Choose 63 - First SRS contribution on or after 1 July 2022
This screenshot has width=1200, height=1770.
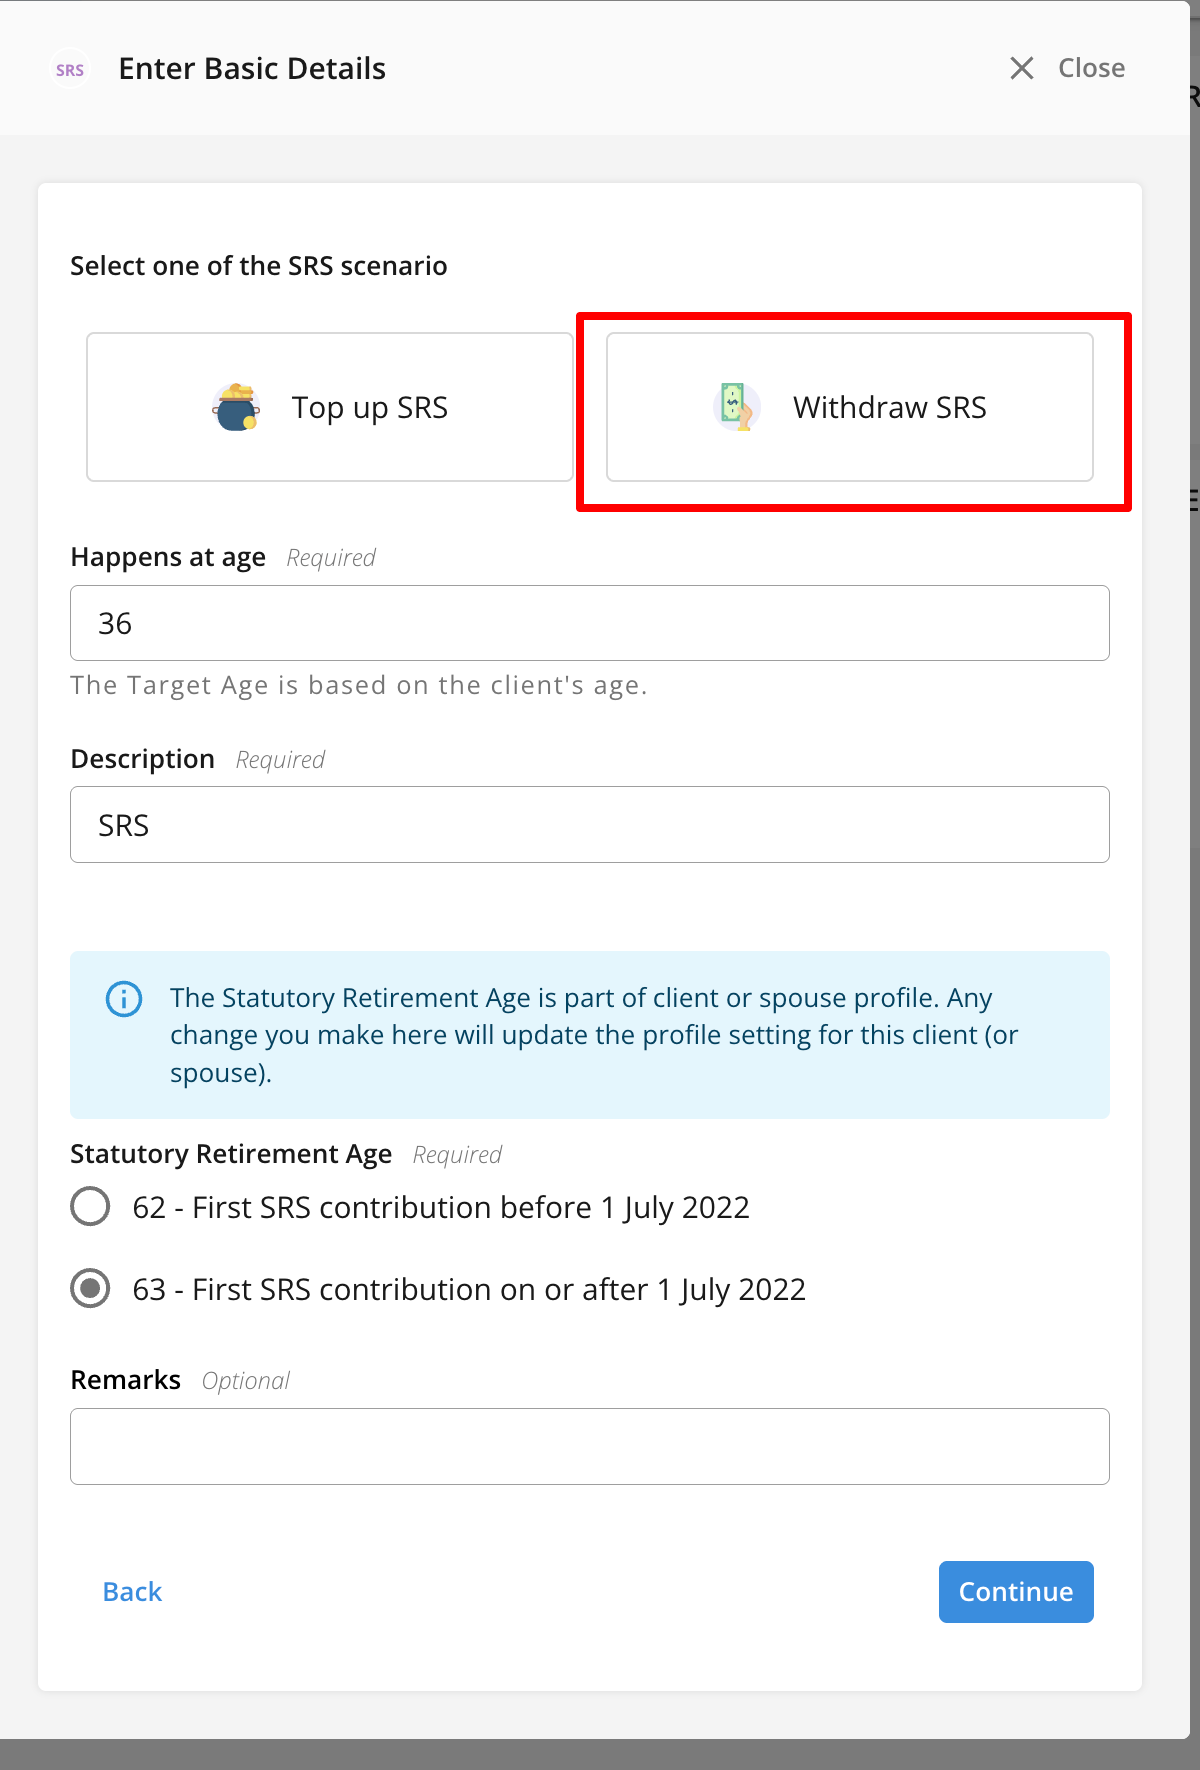click(x=90, y=1288)
